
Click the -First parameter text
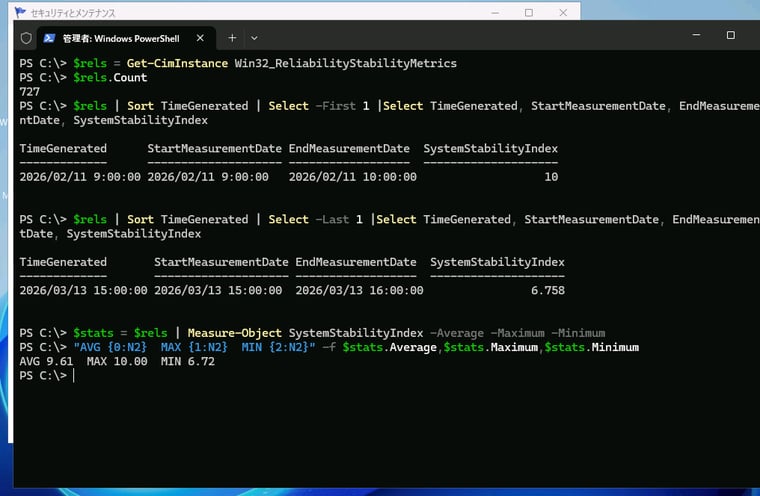click(x=335, y=106)
